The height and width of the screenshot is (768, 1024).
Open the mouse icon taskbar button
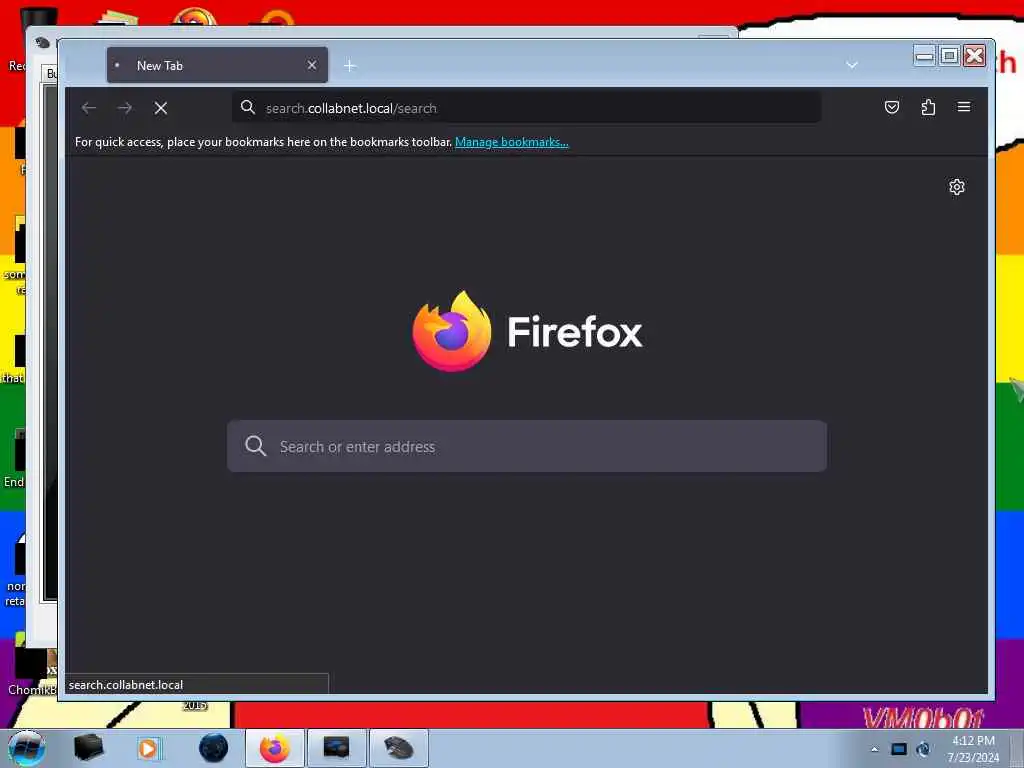[x=399, y=748]
